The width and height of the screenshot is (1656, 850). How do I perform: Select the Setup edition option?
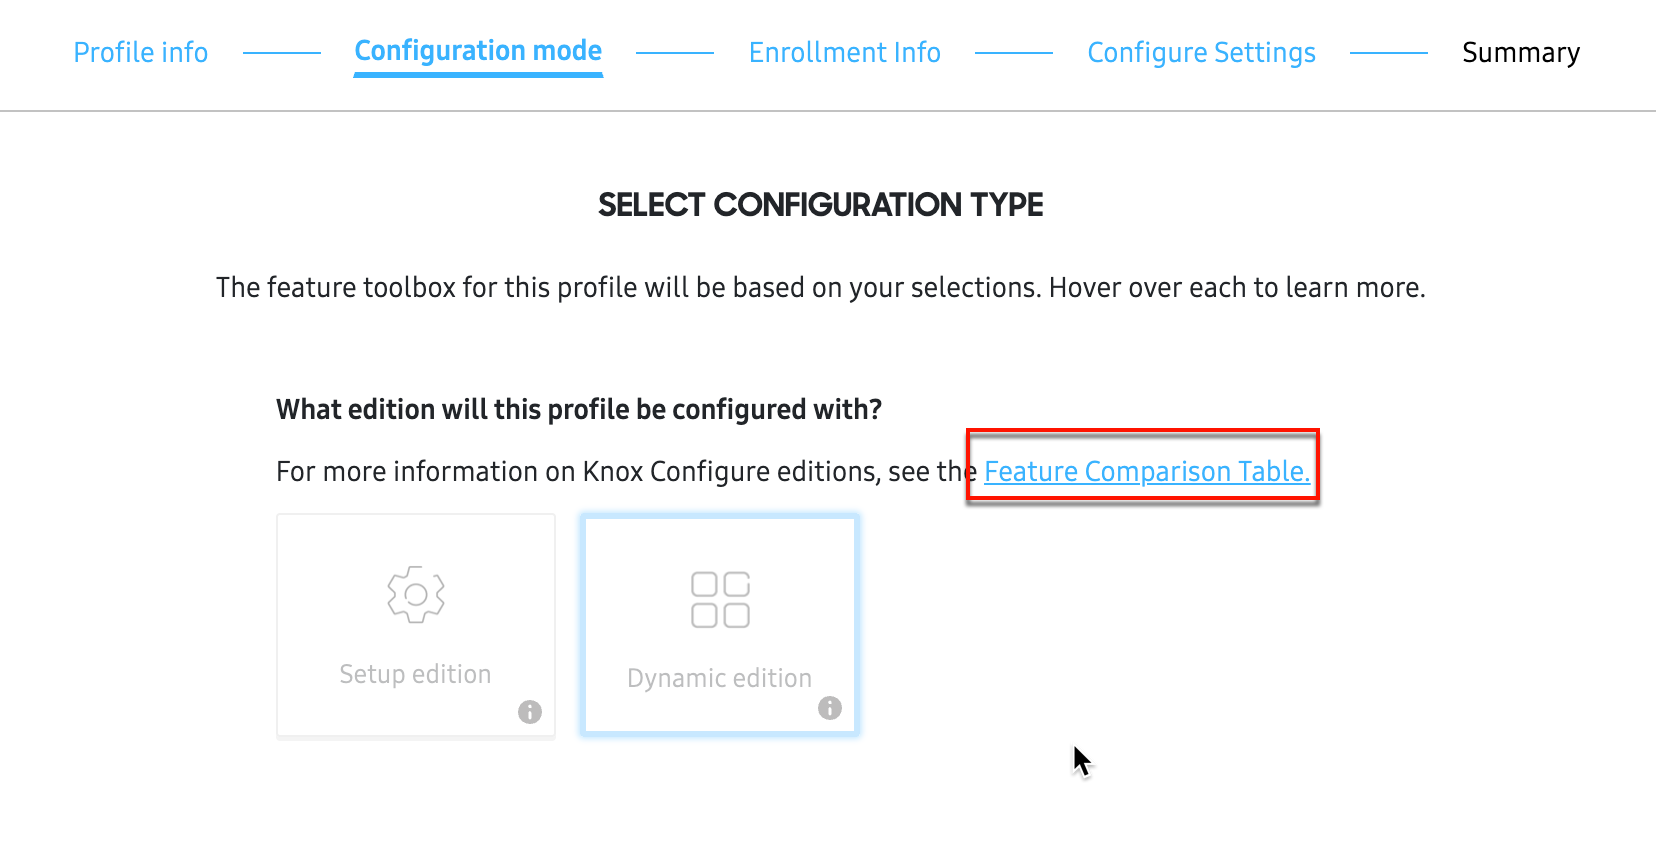click(415, 625)
